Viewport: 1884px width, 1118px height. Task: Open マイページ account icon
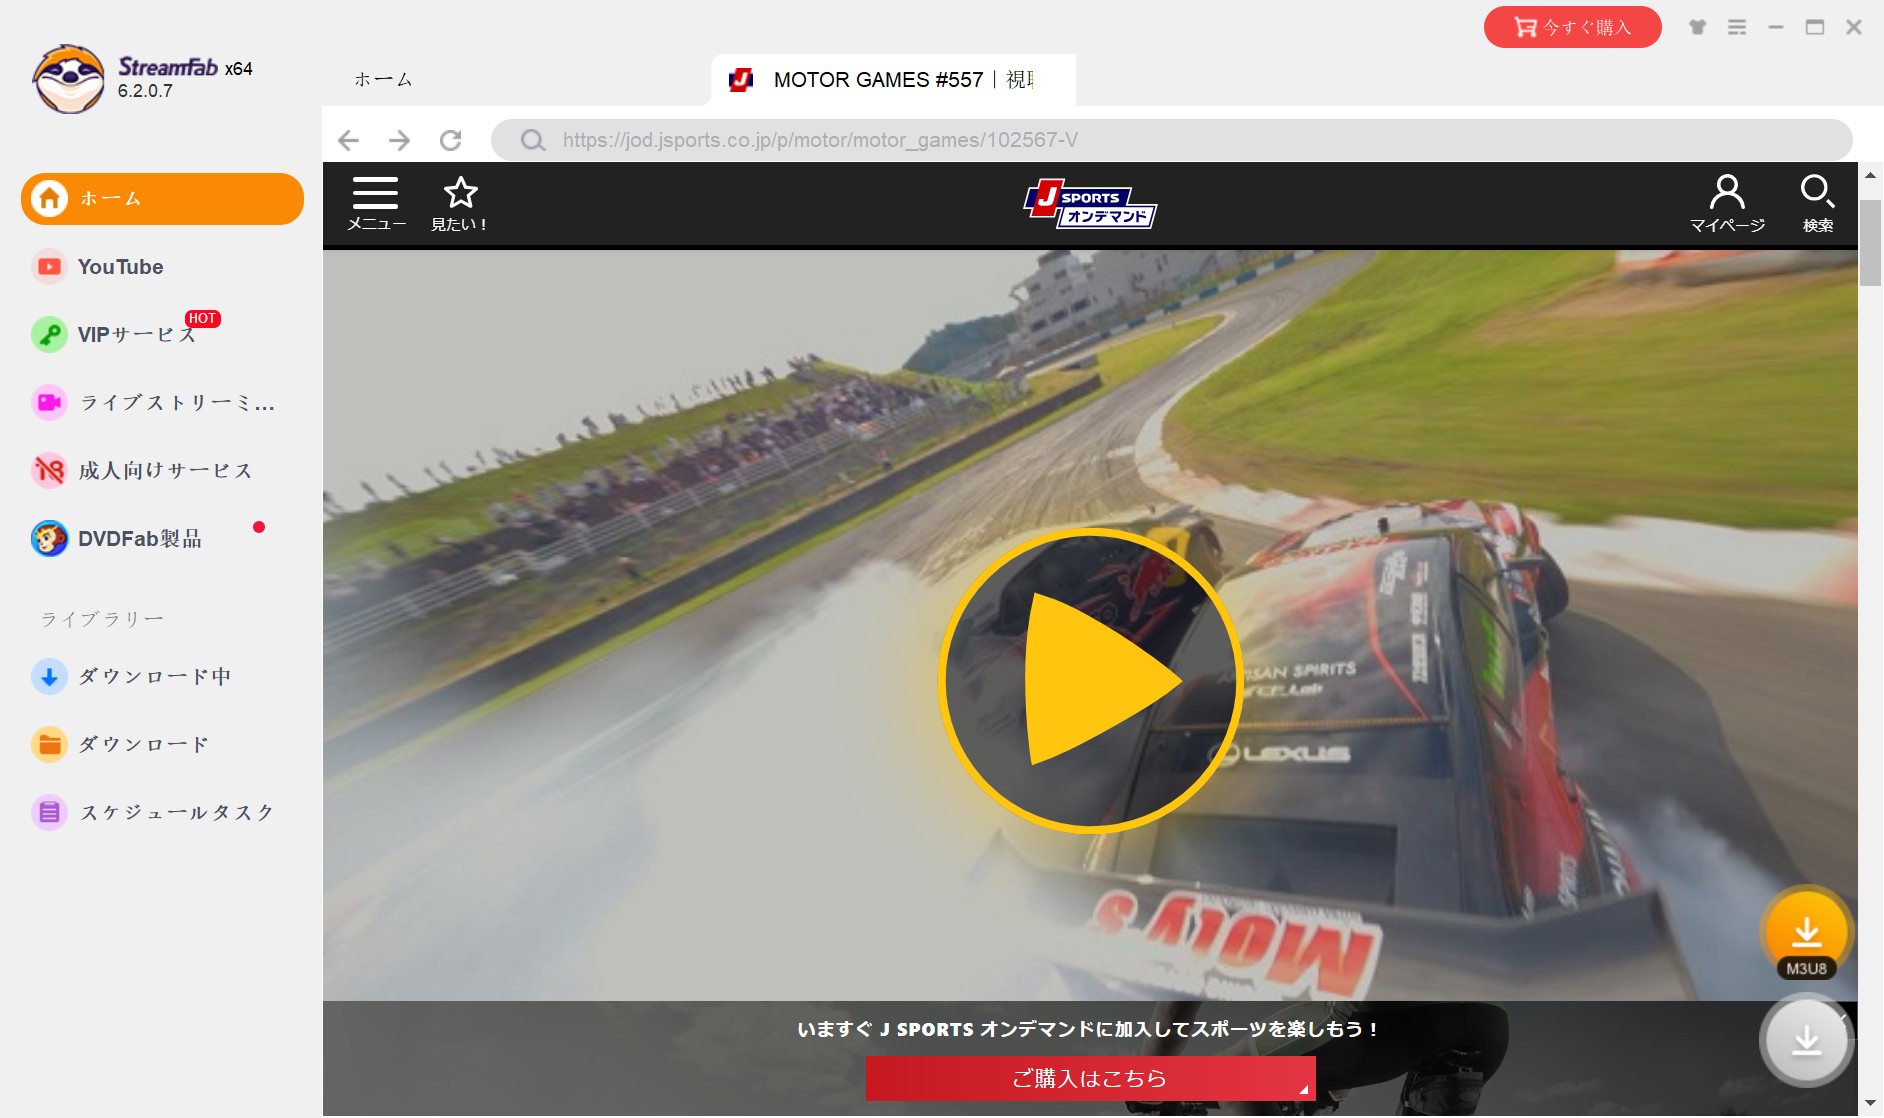pos(1727,204)
